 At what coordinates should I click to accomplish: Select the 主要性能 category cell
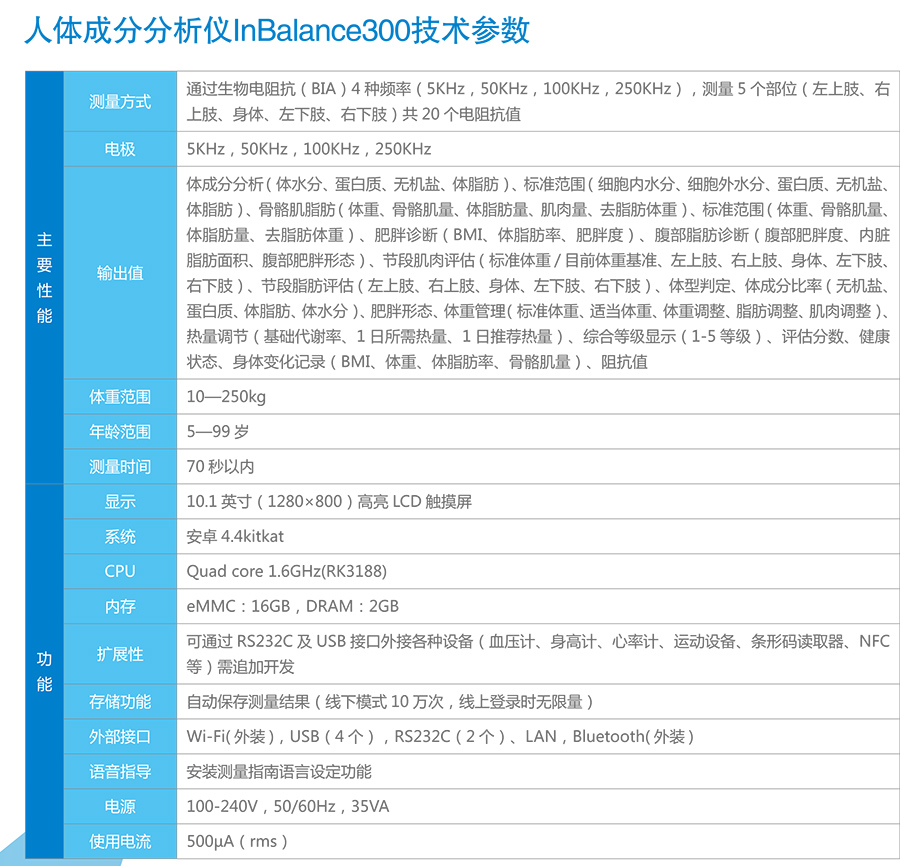pos(44,277)
